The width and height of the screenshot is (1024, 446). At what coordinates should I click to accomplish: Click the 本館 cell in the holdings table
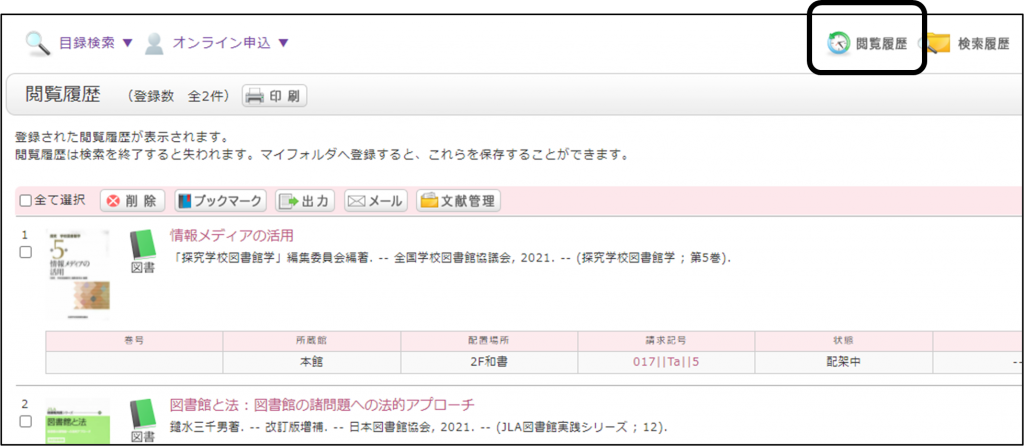click(312, 362)
